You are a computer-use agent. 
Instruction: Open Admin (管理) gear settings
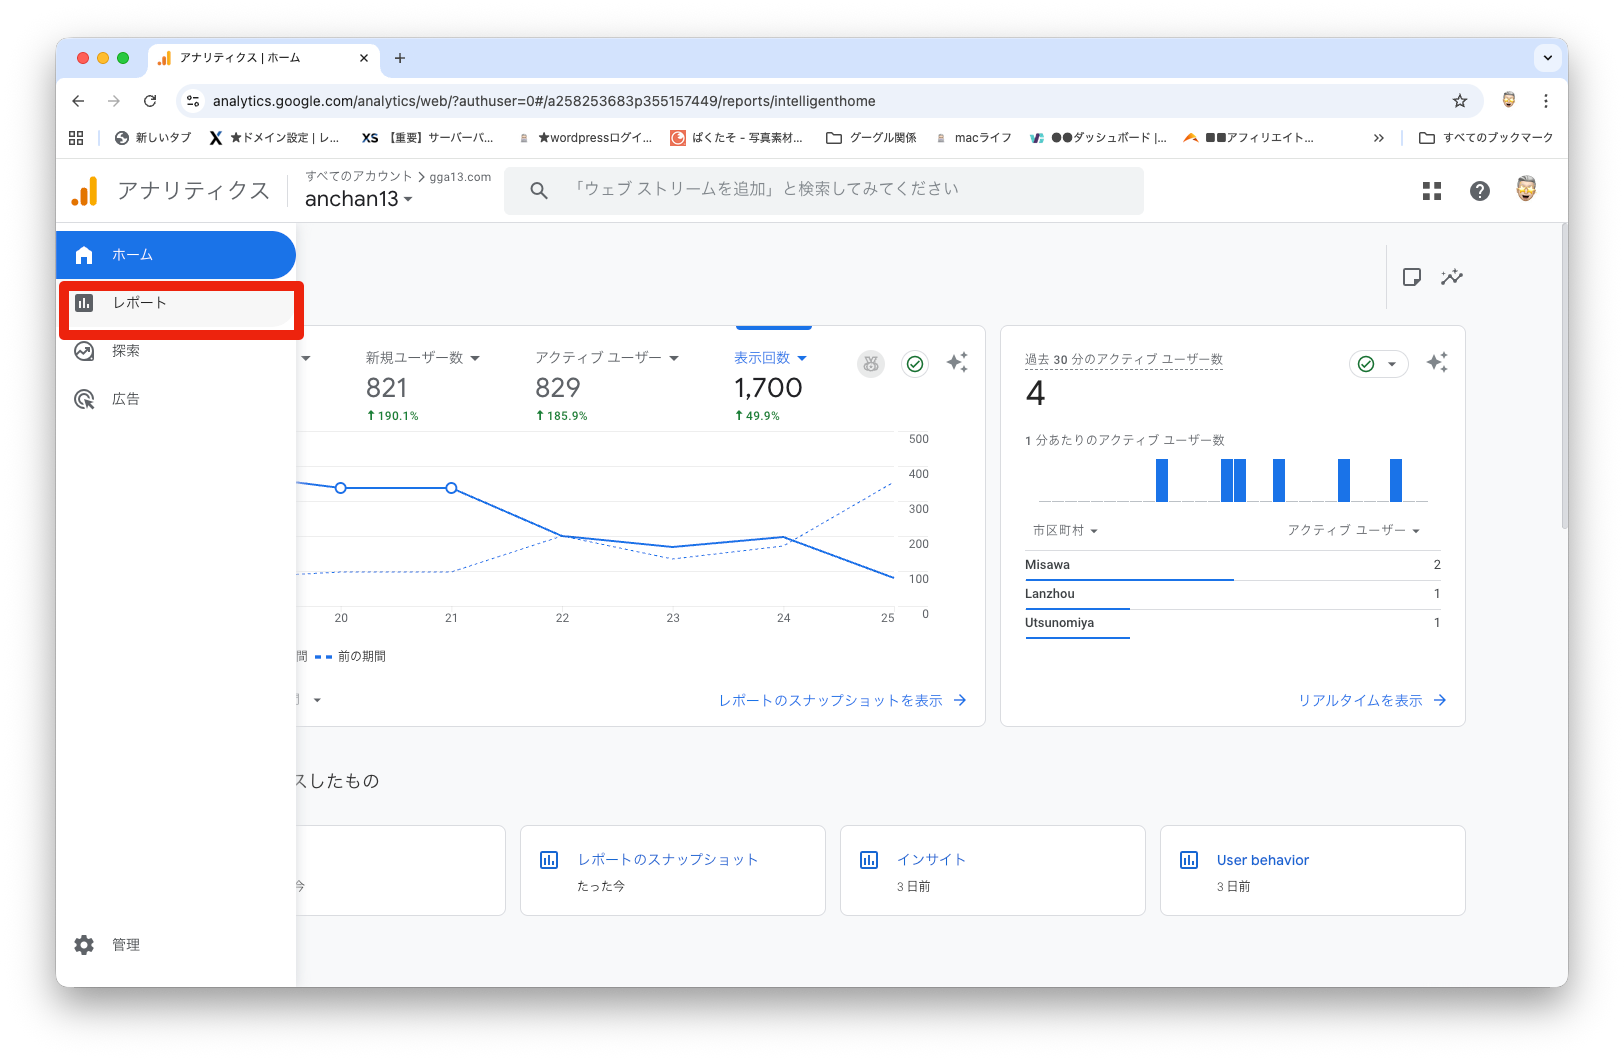click(85, 945)
